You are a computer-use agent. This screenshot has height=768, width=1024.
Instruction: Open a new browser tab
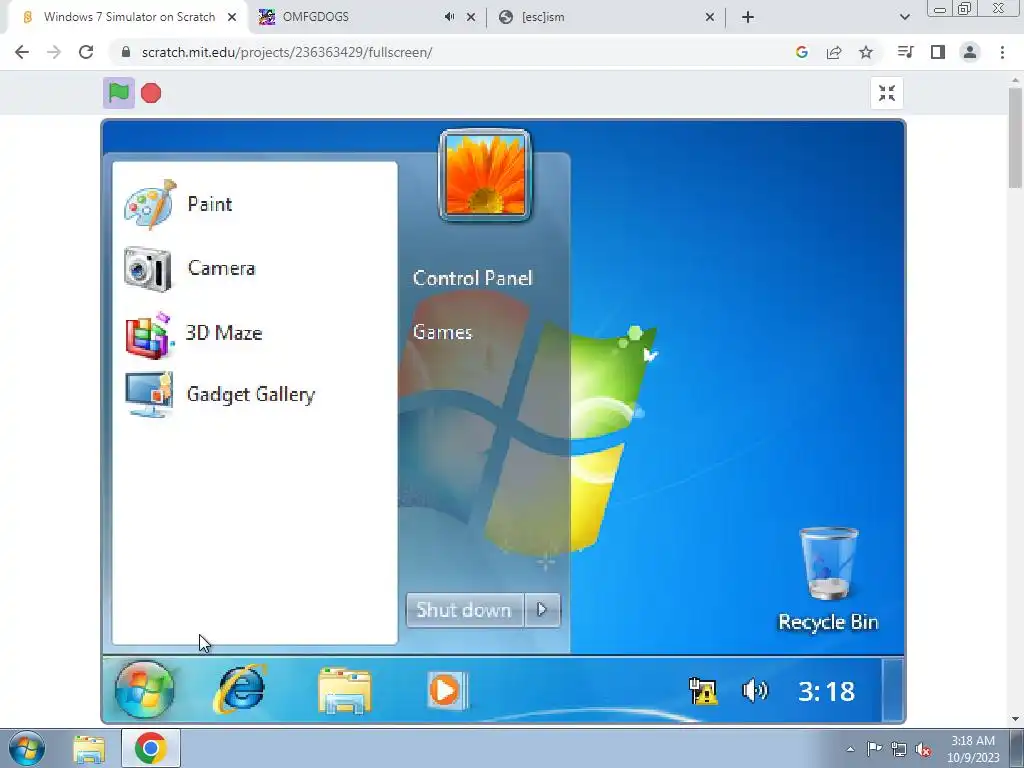point(748,17)
